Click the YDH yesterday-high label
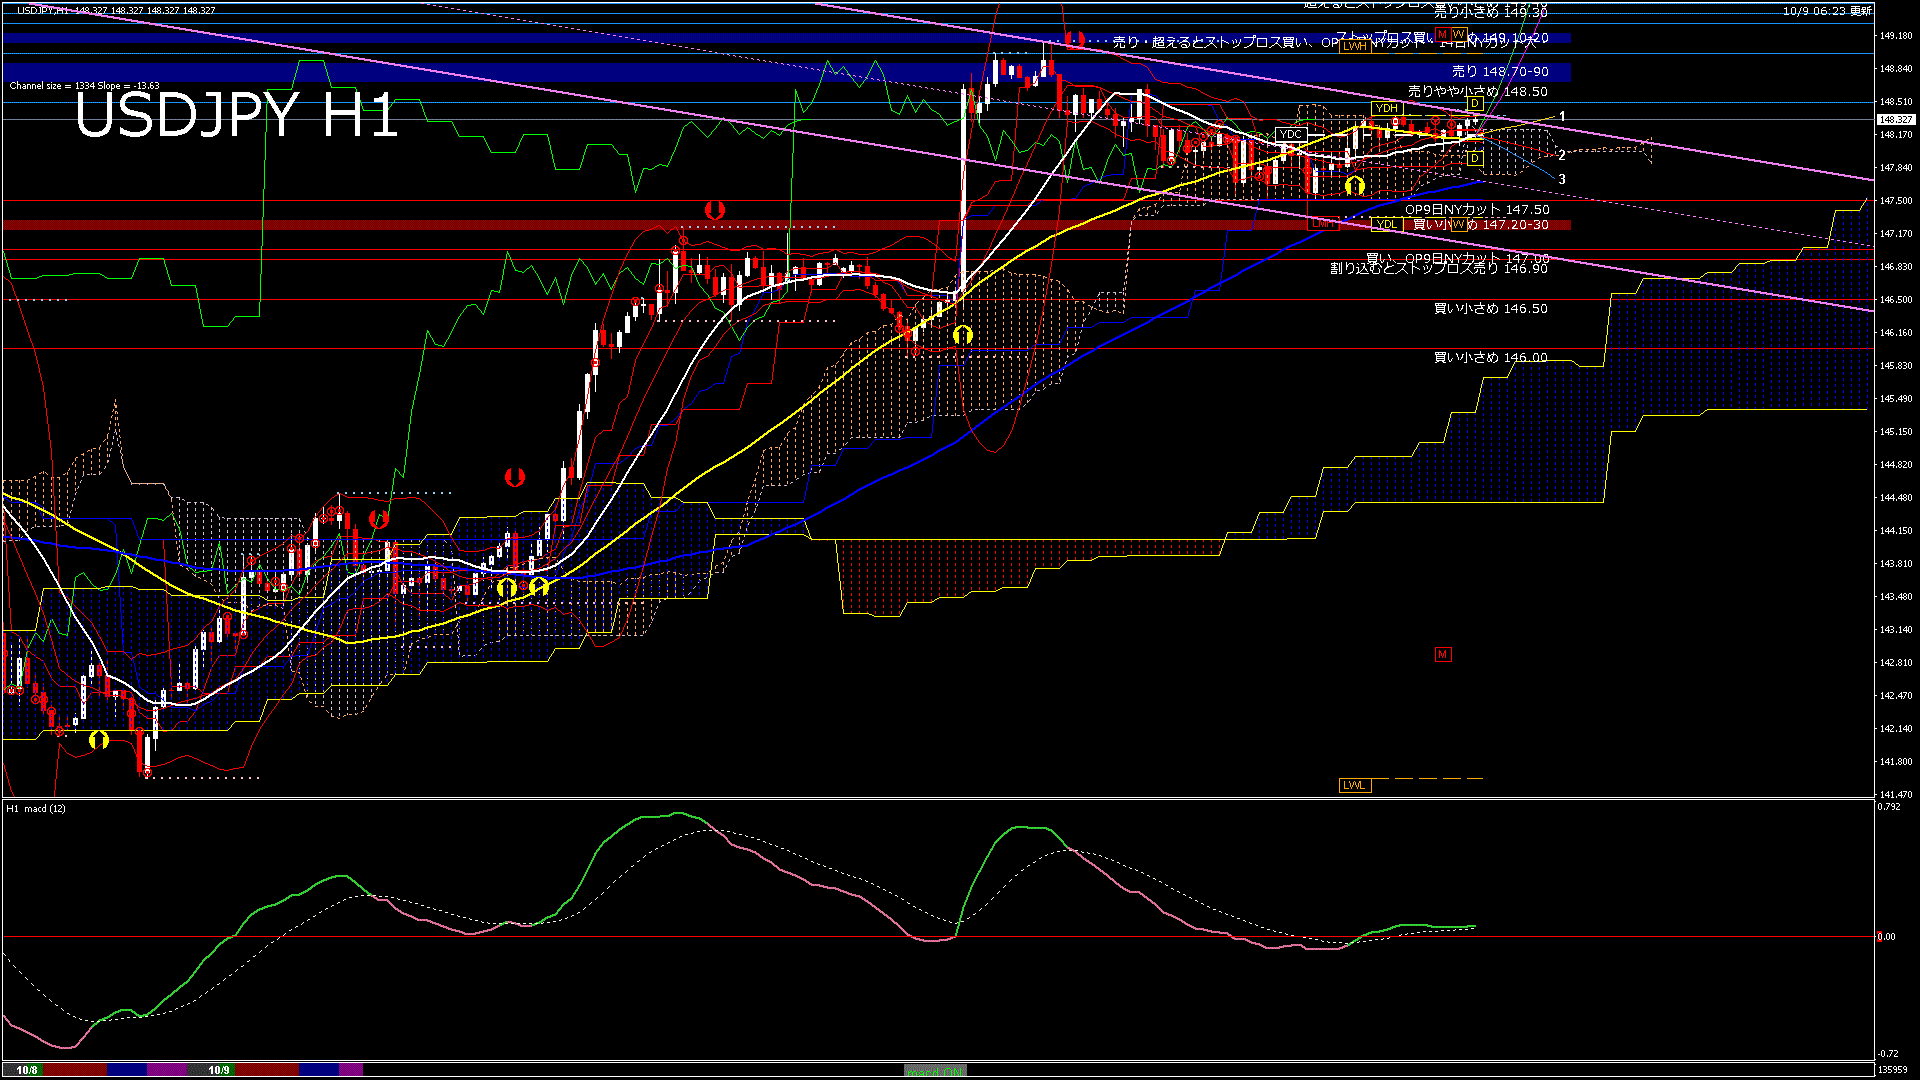This screenshot has height=1080, width=1920. click(x=1386, y=108)
